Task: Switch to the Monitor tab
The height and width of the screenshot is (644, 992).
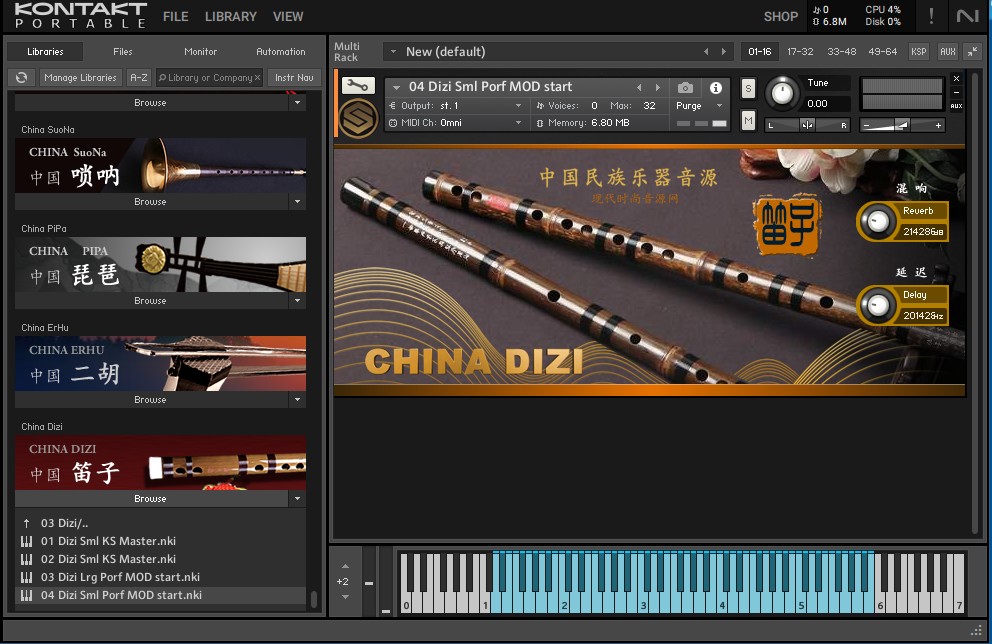Action: coord(201,52)
